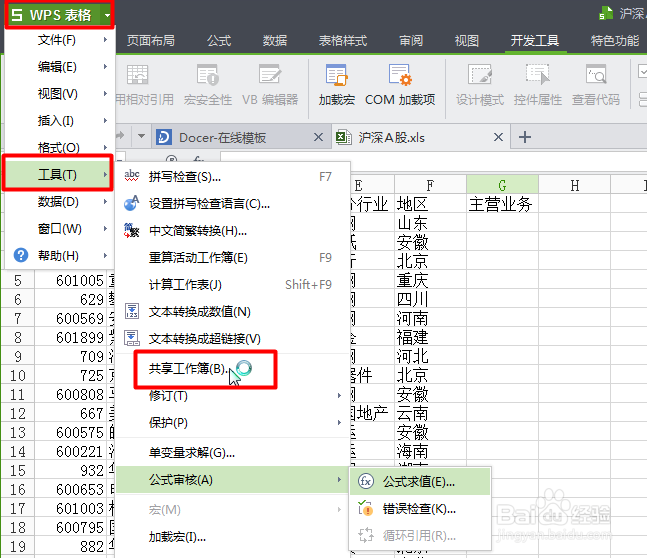The width and height of the screenshot is (647, 558).
Task: Open the 文件(F) menu
Action: click(x=59, y=40)
